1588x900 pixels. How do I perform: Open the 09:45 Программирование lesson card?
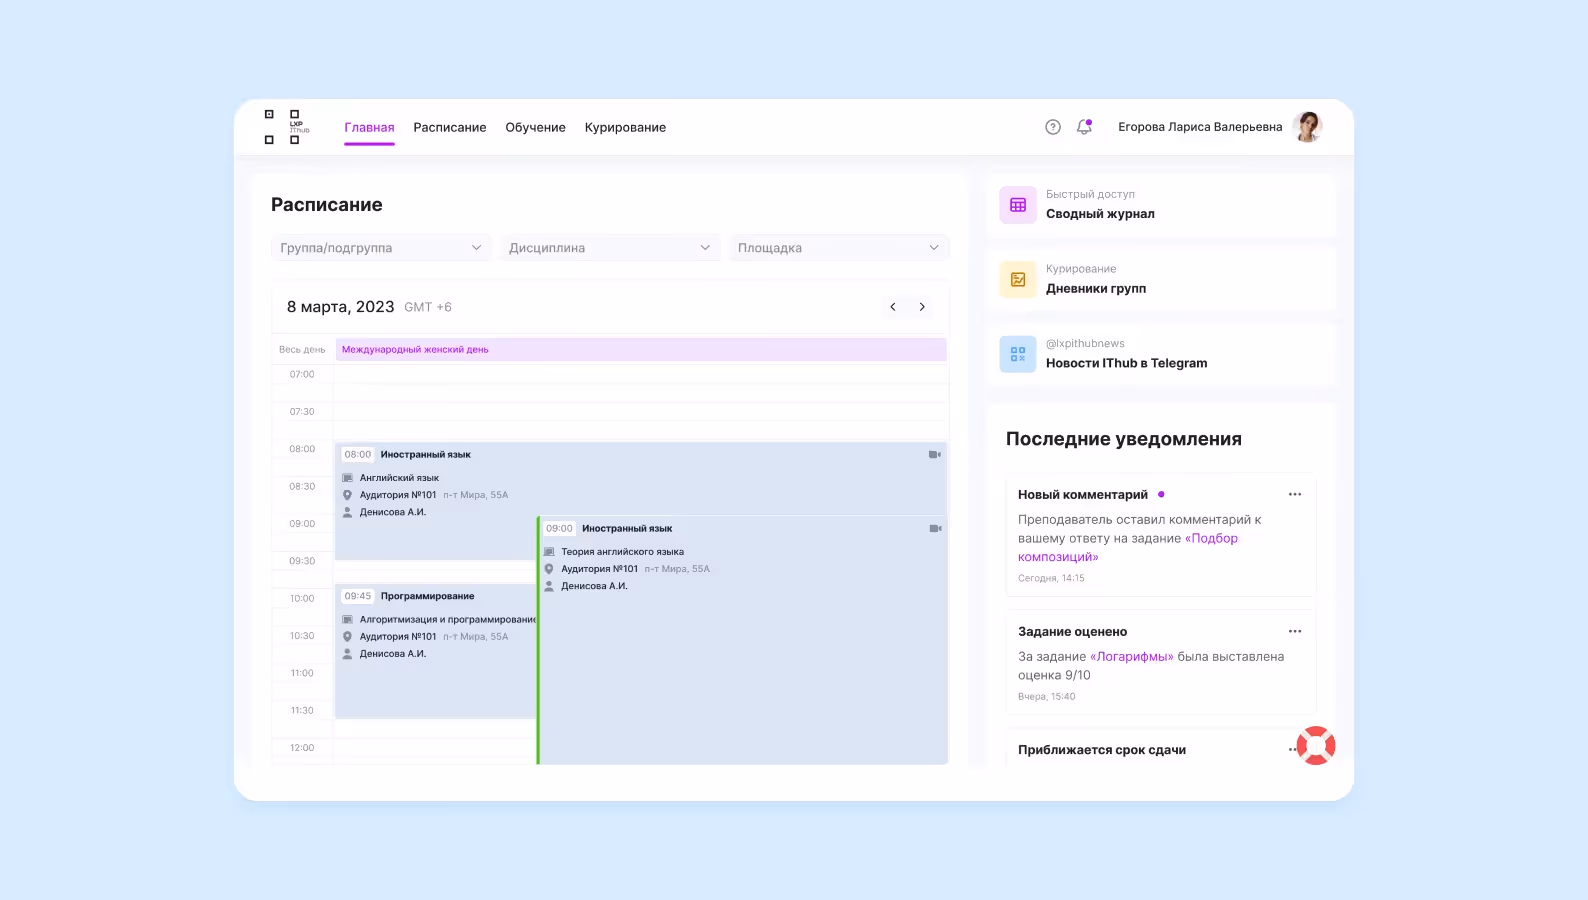436,651
